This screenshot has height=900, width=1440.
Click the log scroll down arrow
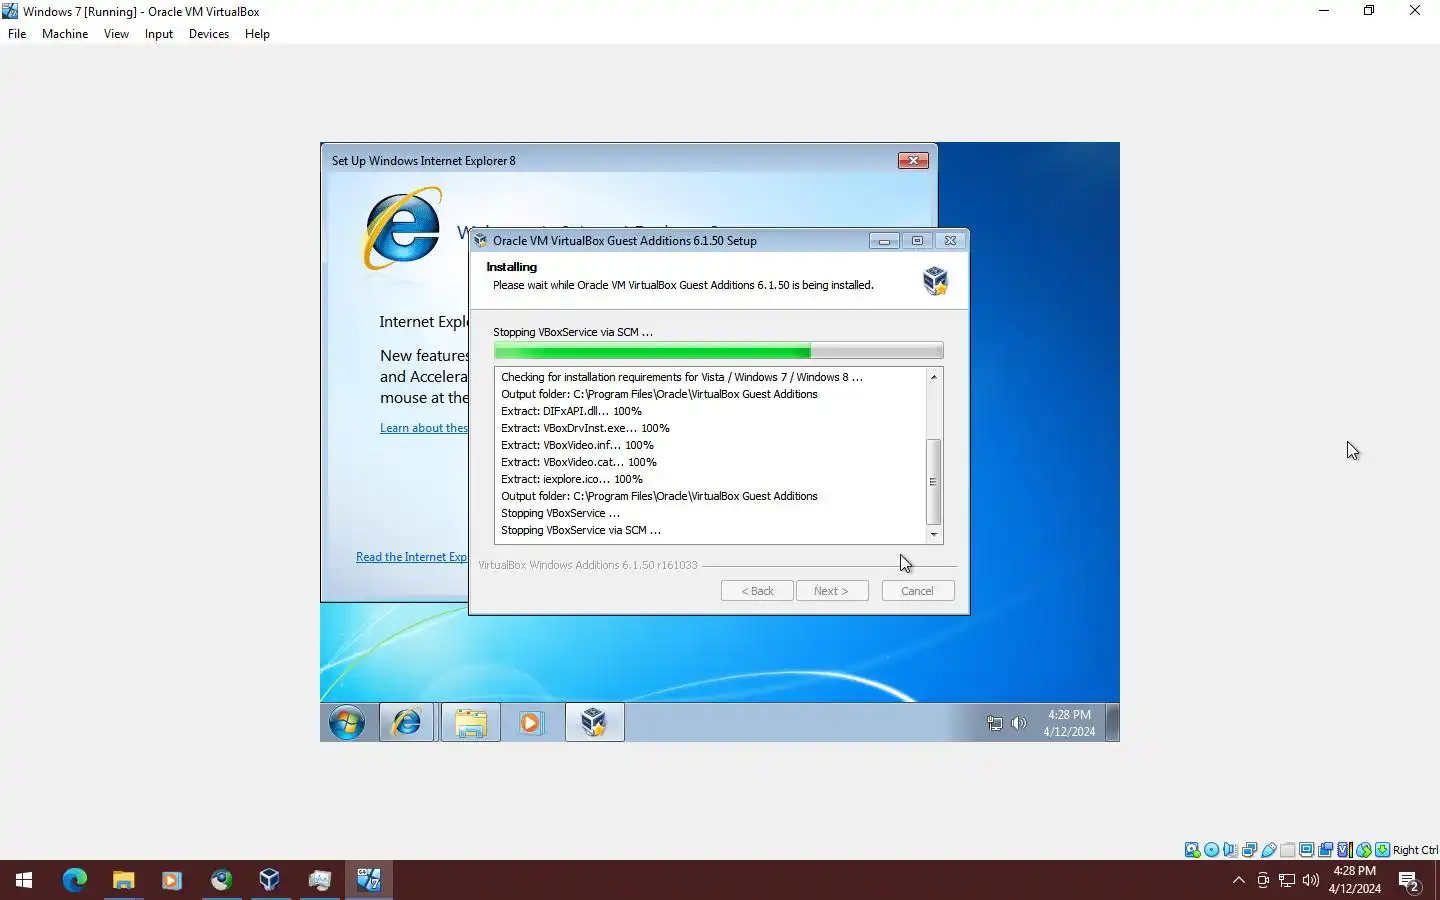pos(934,535)
